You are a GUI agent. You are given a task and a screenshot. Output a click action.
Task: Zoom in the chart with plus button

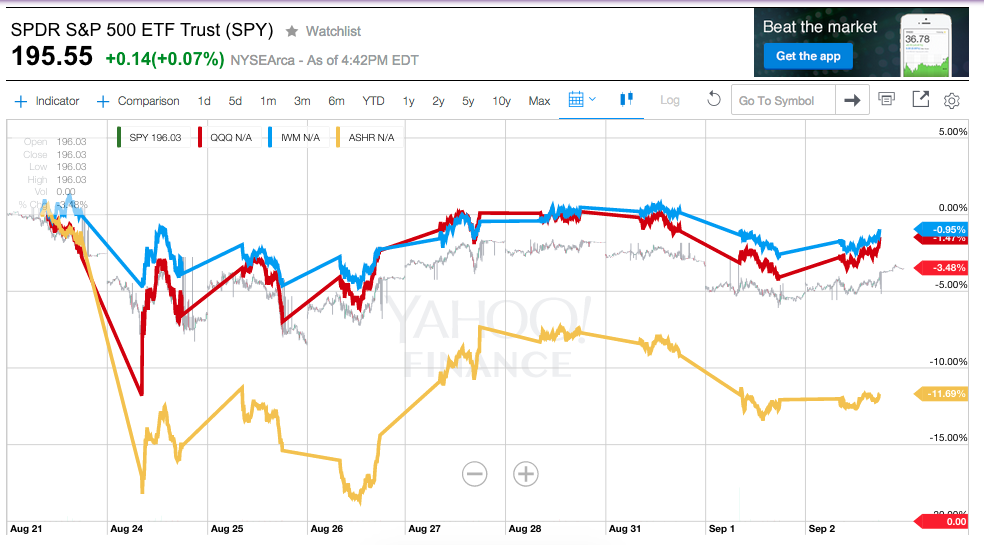526,474
